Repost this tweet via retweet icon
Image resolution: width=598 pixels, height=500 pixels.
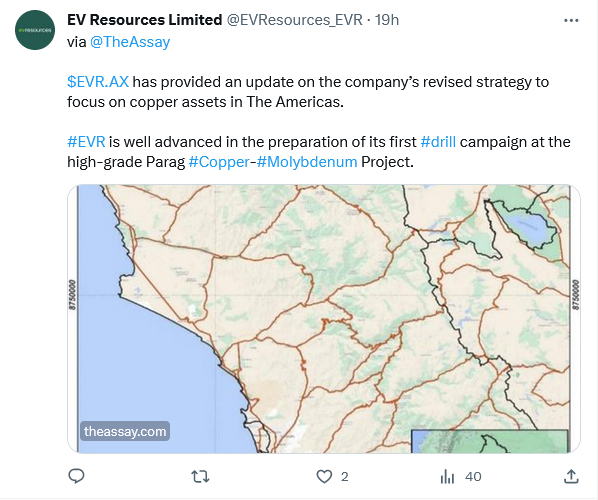[200, 477]
